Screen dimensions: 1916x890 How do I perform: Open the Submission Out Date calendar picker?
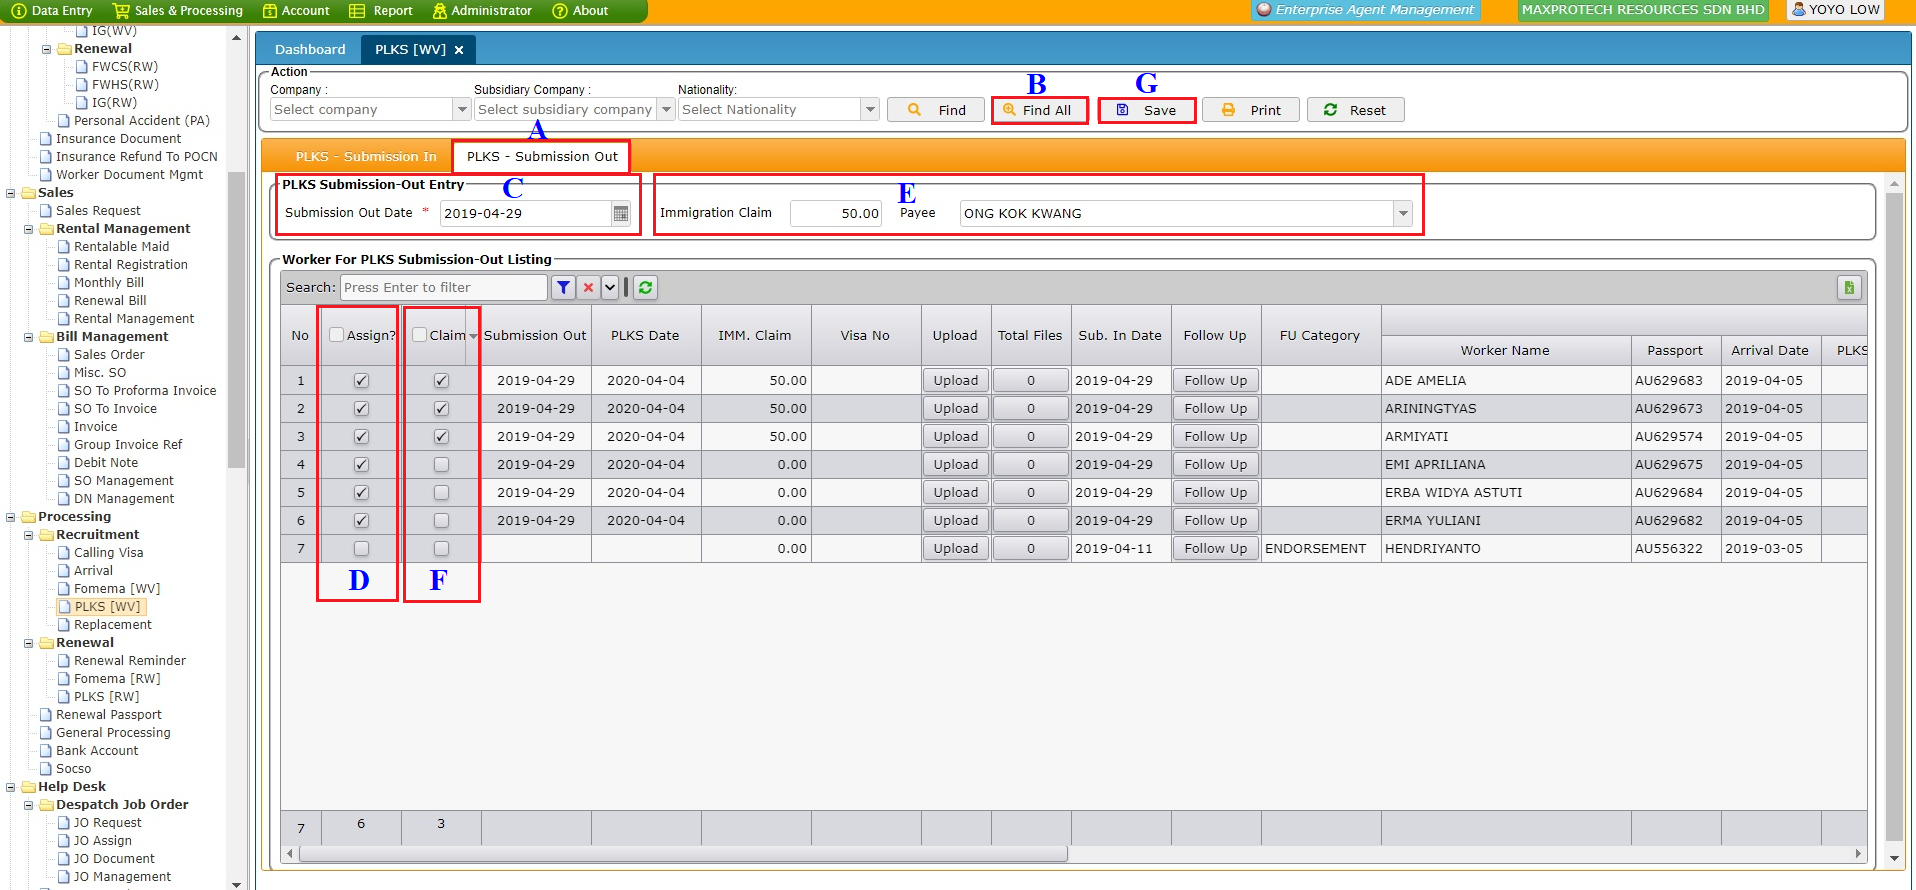pos(621,214)
